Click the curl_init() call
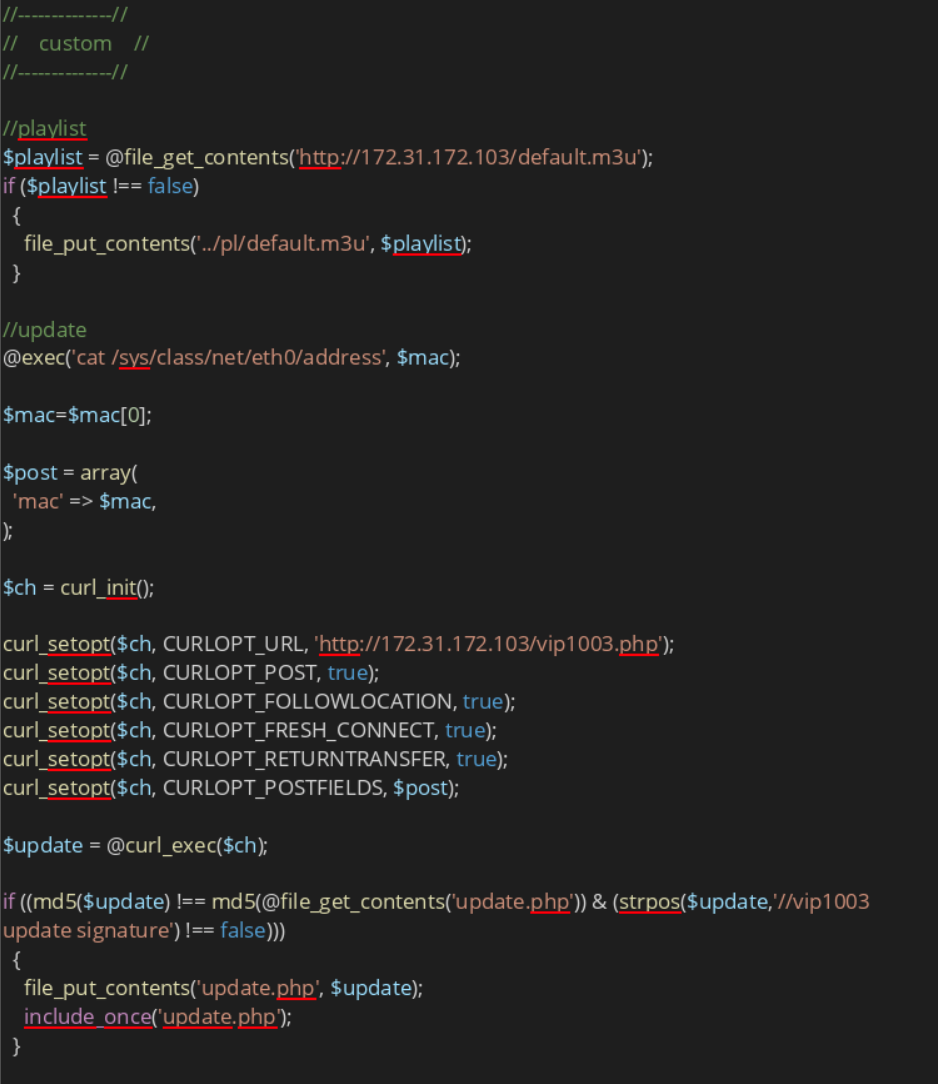 [107, 588]
